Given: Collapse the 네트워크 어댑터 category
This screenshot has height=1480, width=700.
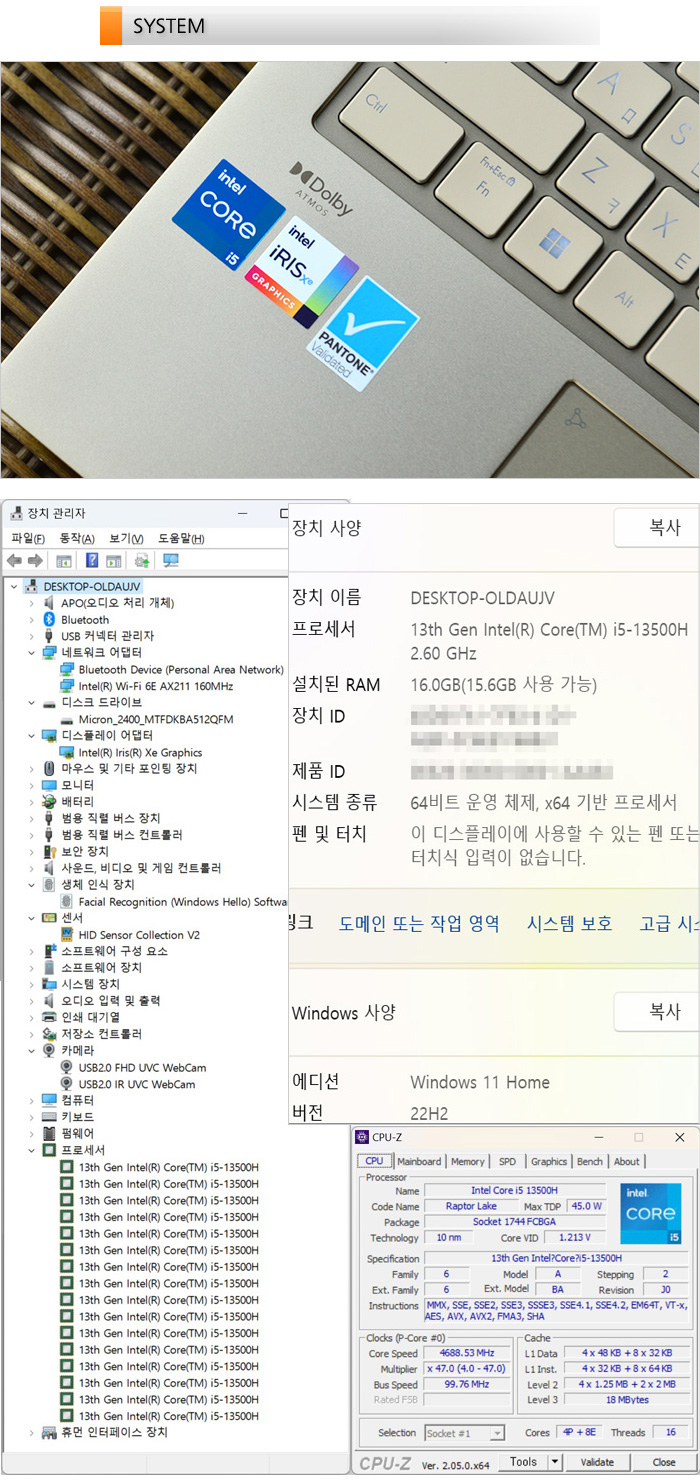Looking at the screenshot, I should pos(32,653).
